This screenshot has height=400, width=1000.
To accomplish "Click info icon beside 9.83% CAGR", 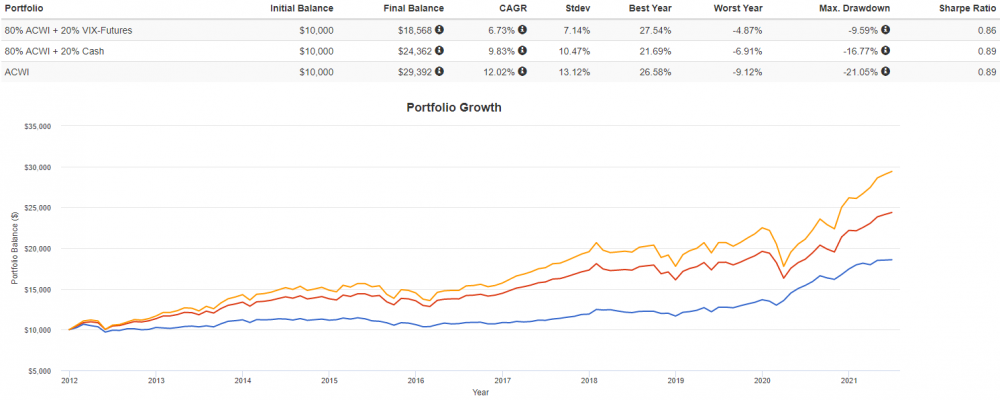I will [522, 51].
